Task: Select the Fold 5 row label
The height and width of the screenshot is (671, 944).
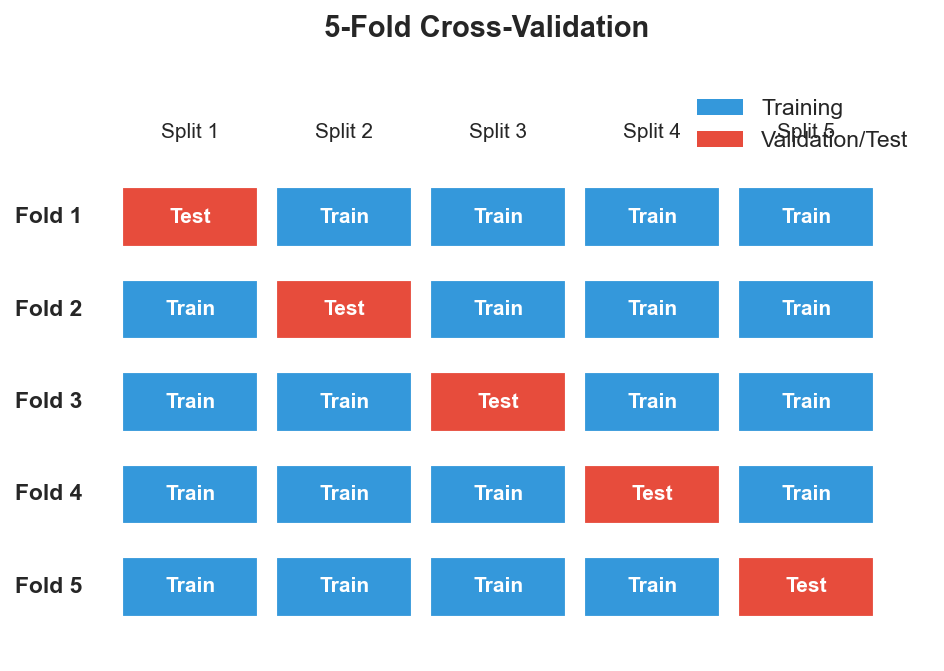Action: click(x=48, y=586)
